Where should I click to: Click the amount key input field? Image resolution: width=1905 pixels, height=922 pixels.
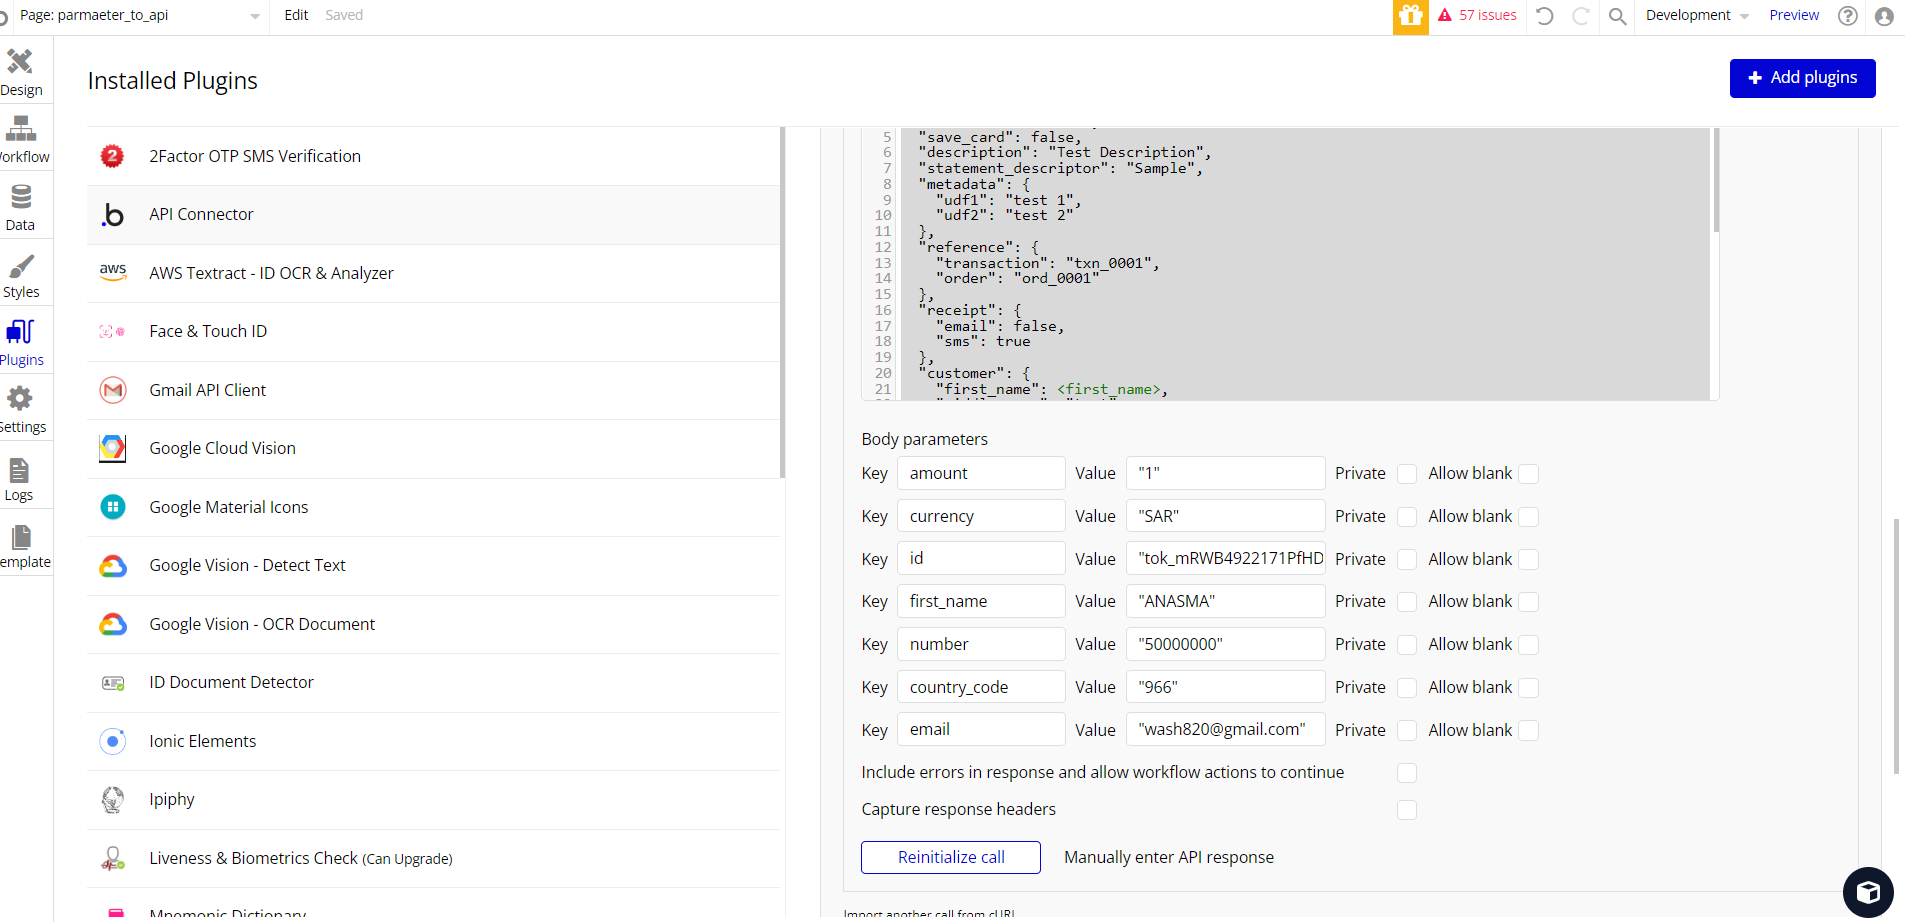(981, 474)
